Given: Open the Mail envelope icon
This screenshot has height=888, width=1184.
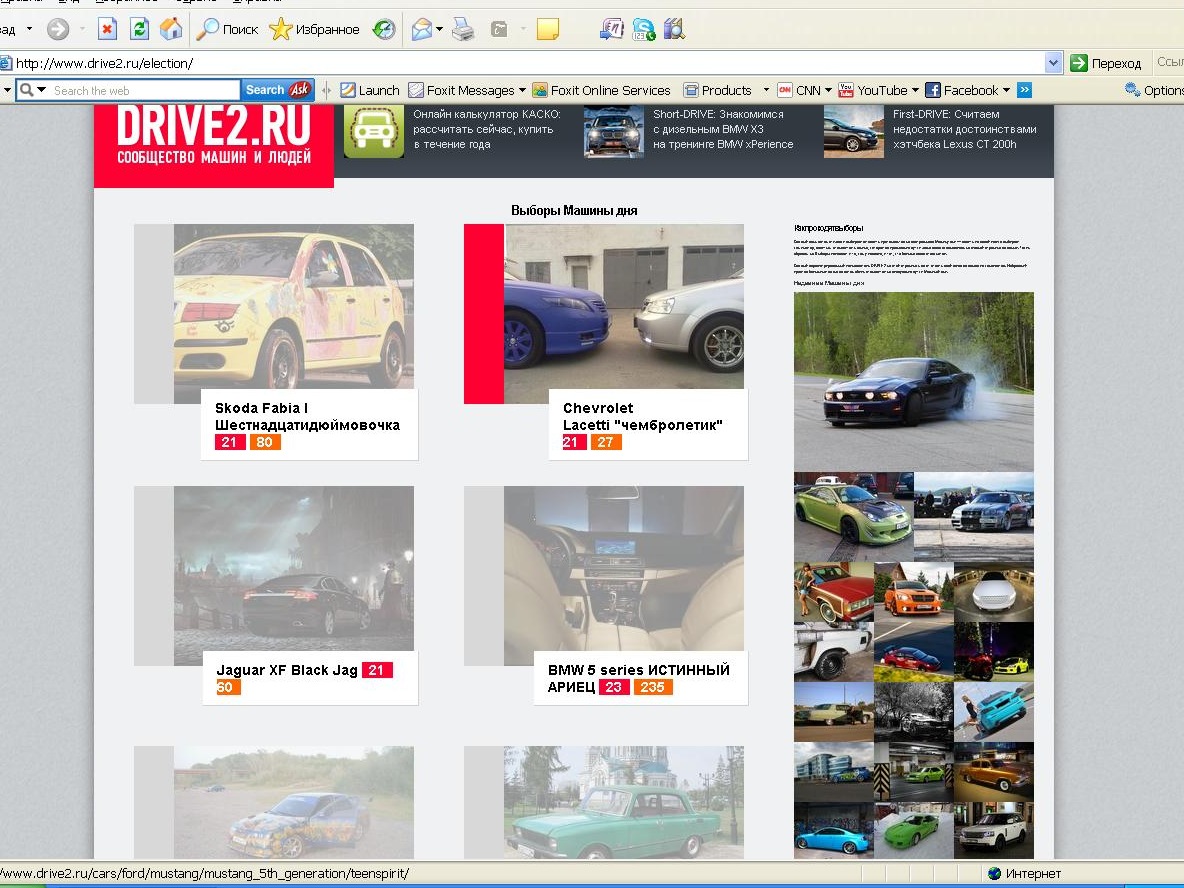Looking at the screenshot, I should click(x=421, y=29).
